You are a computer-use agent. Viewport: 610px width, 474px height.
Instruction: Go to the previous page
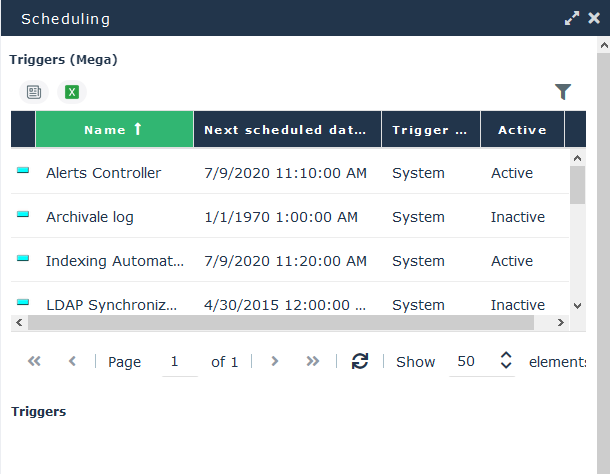tap(72, 362)
